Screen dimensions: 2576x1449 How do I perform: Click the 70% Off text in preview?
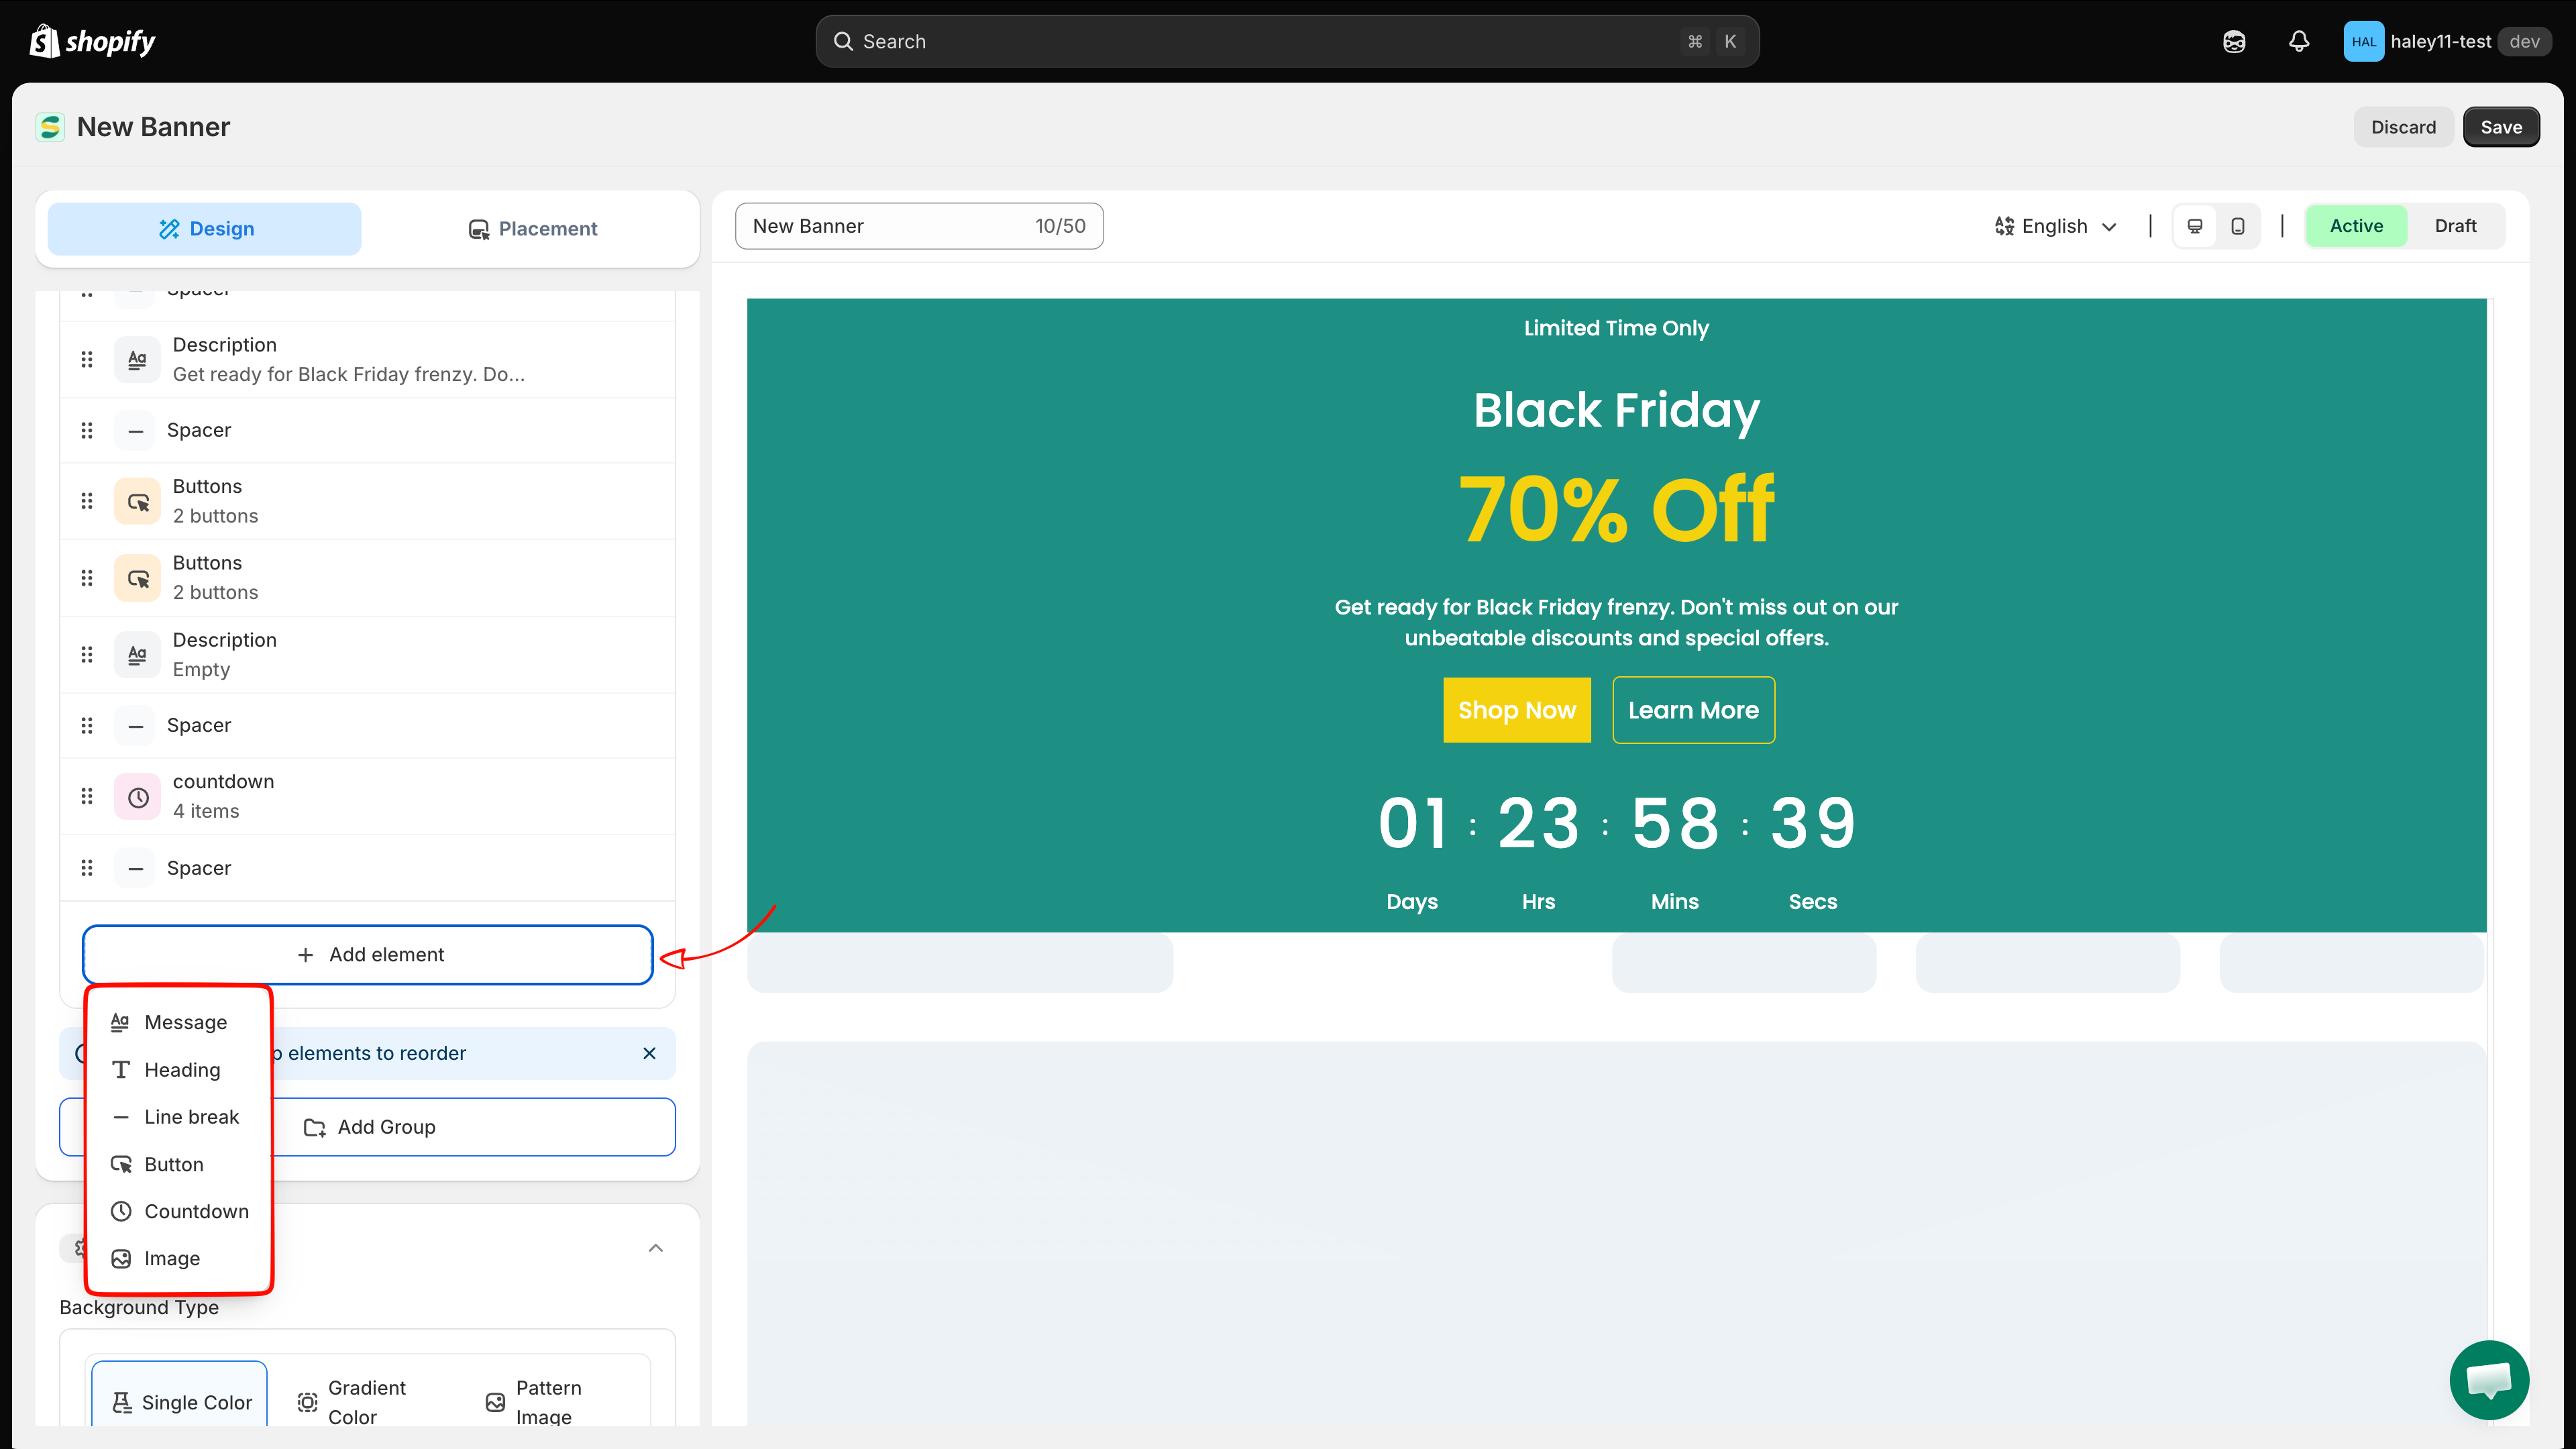pyautogui.click(x=1616, y=510)
